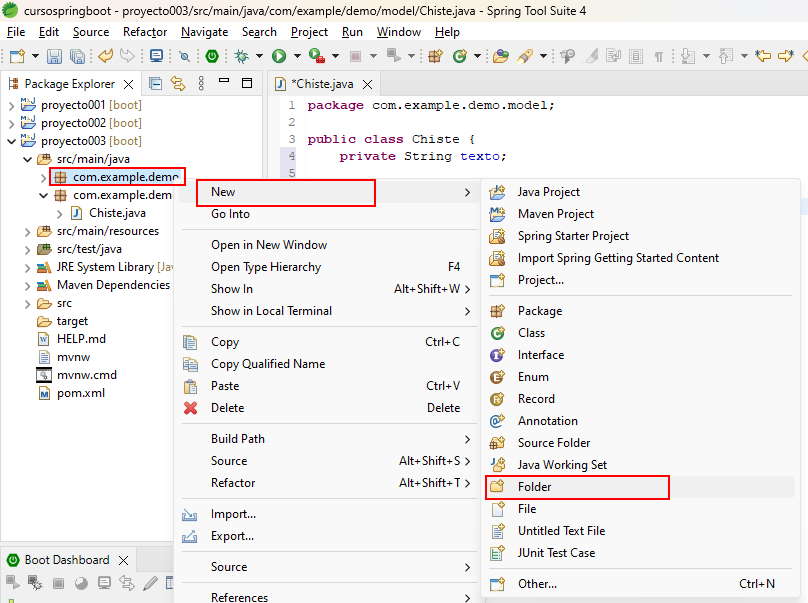Viewport: 808px width, 603px height.
Task: Close the Boot Dashboard tab
Action: 124,560
